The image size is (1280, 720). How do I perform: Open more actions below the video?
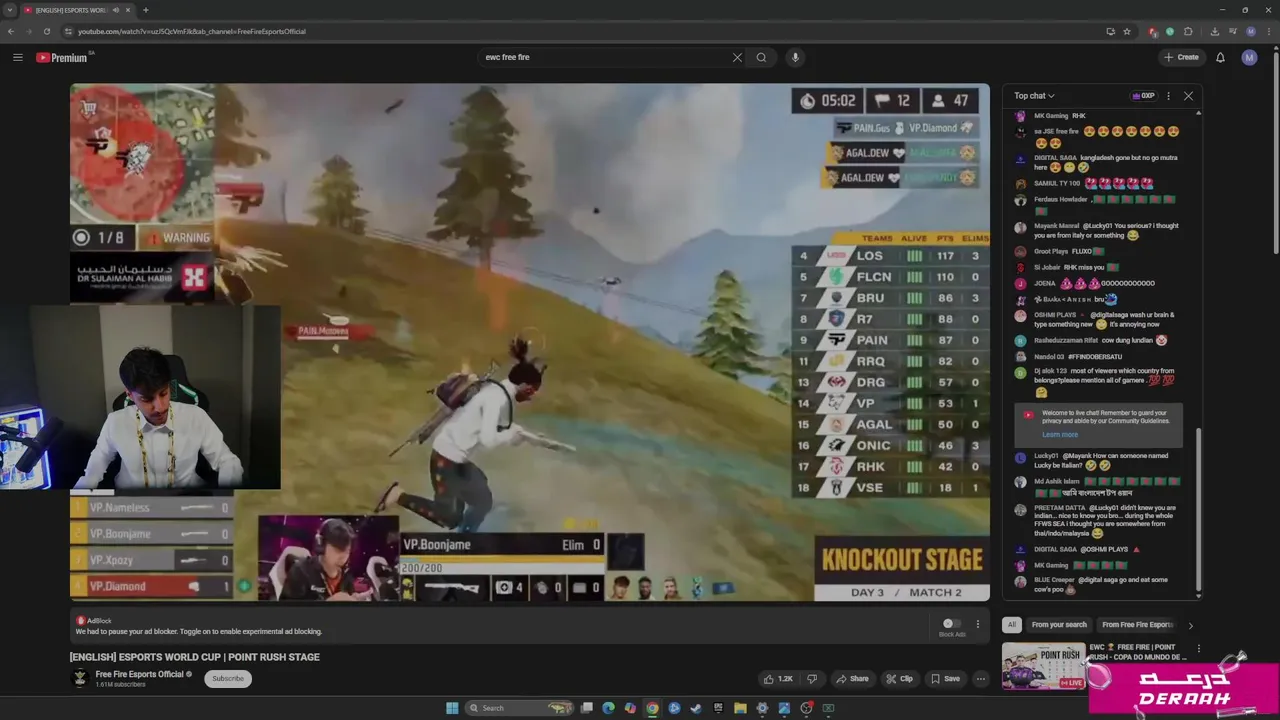point(981,679)
